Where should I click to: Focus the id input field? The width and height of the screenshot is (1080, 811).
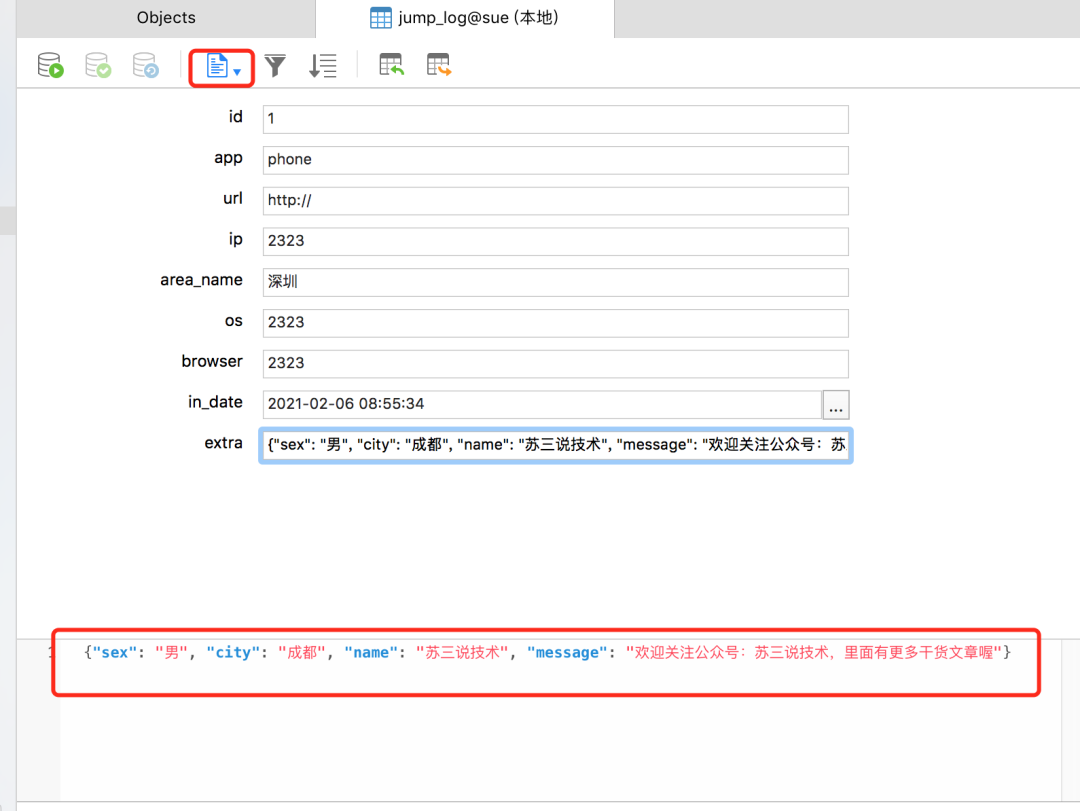tap(555, 119)
